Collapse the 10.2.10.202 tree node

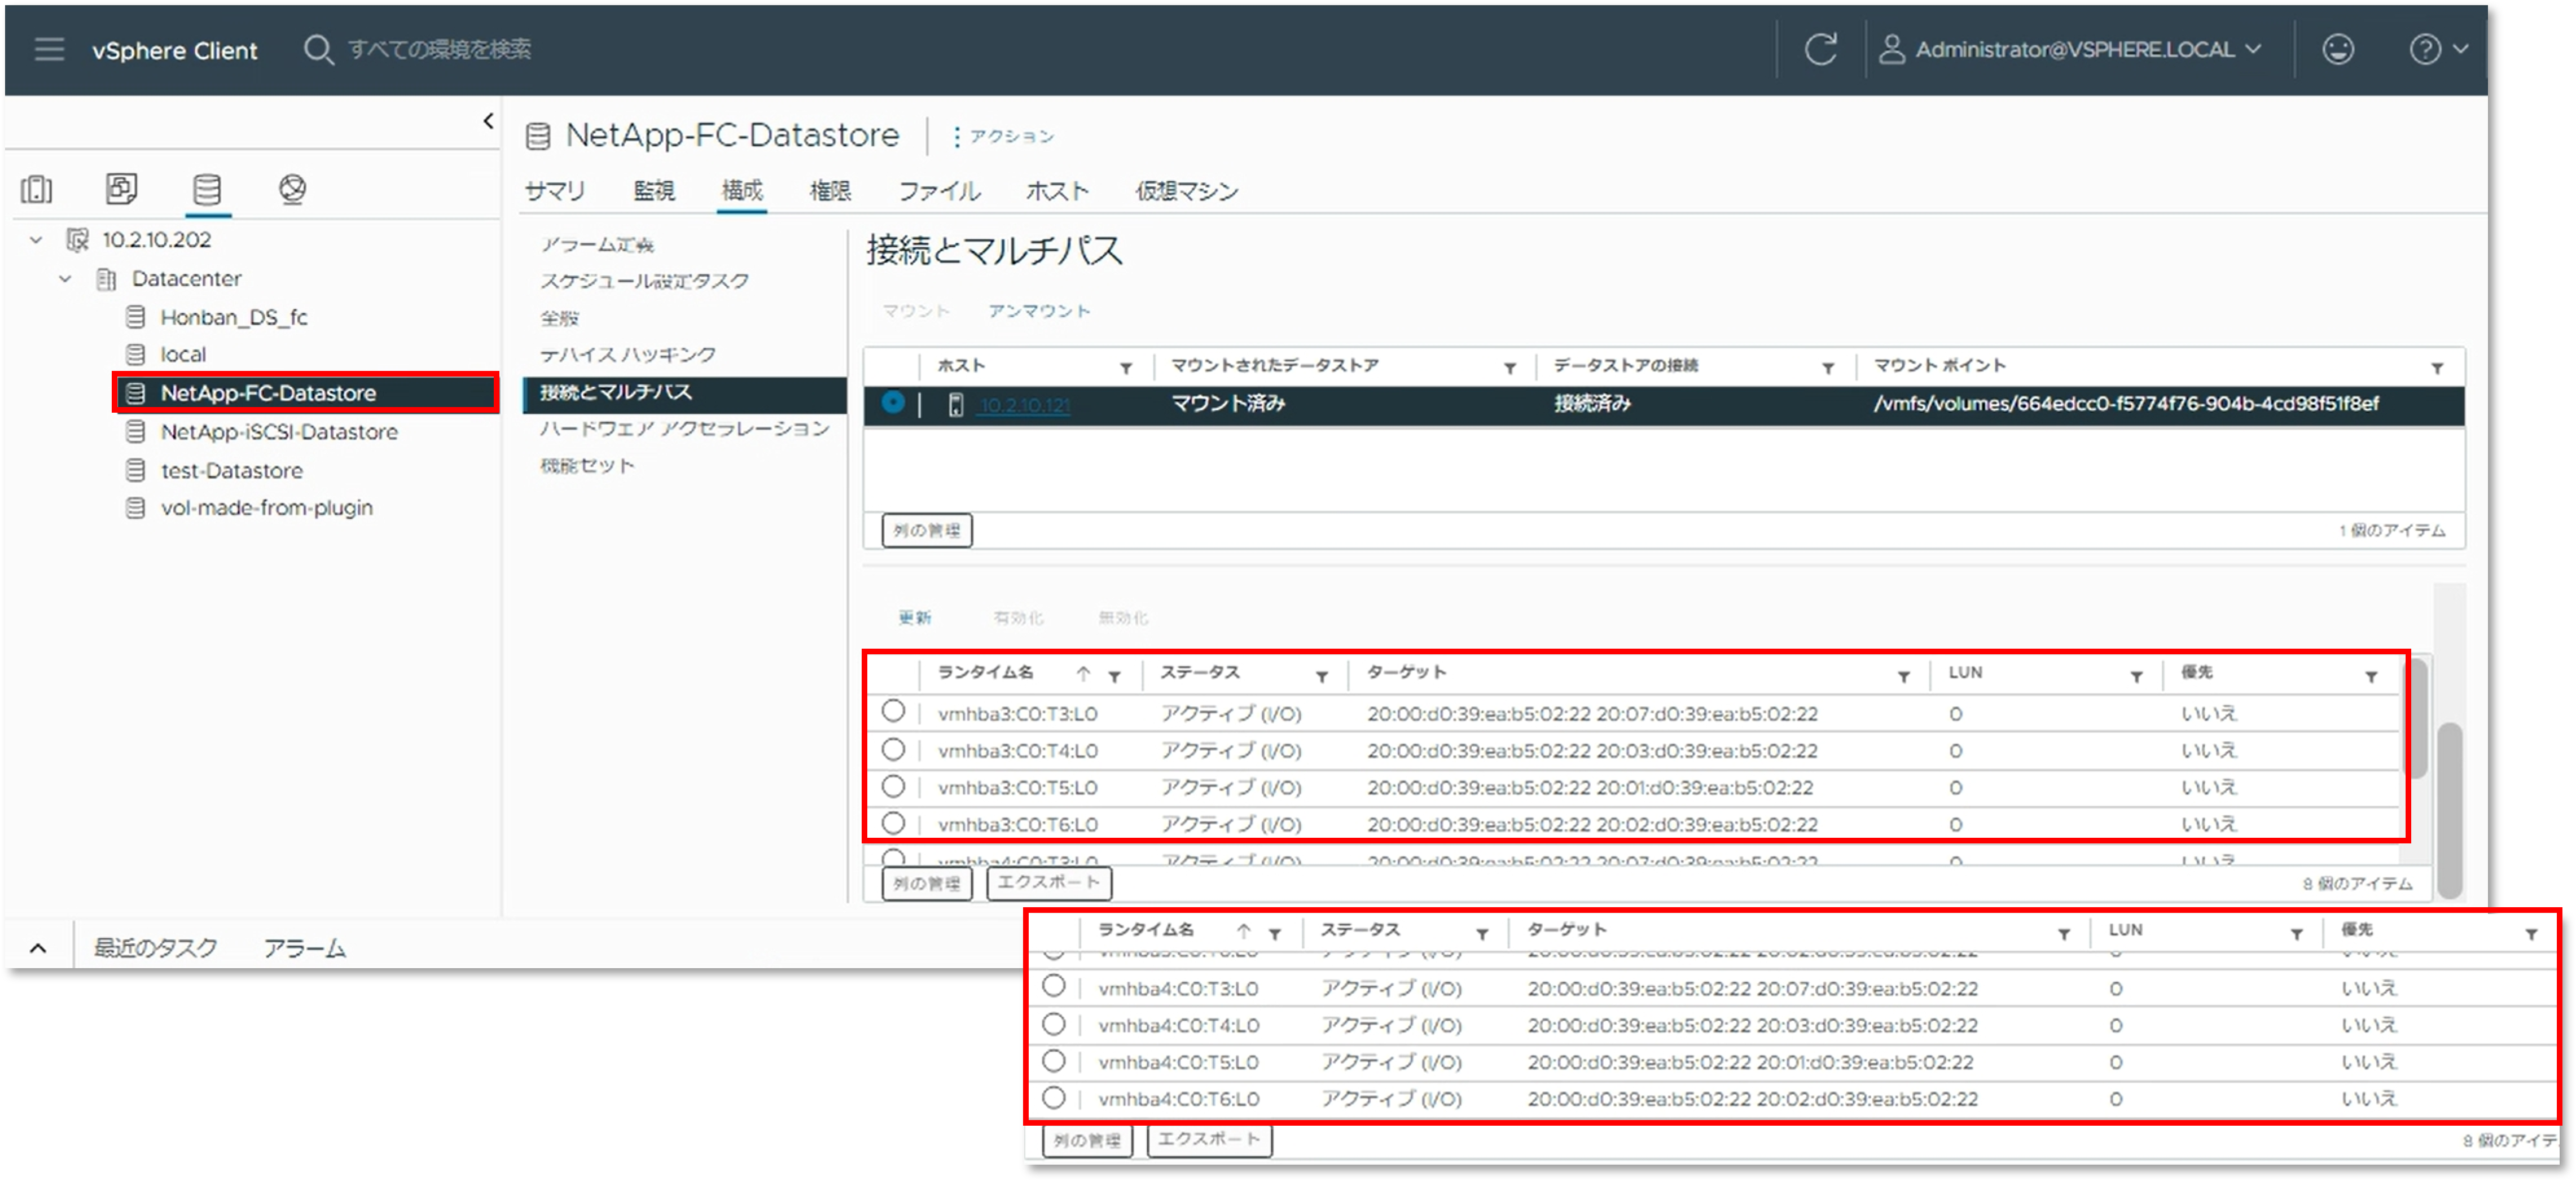(x=36, y=240)
